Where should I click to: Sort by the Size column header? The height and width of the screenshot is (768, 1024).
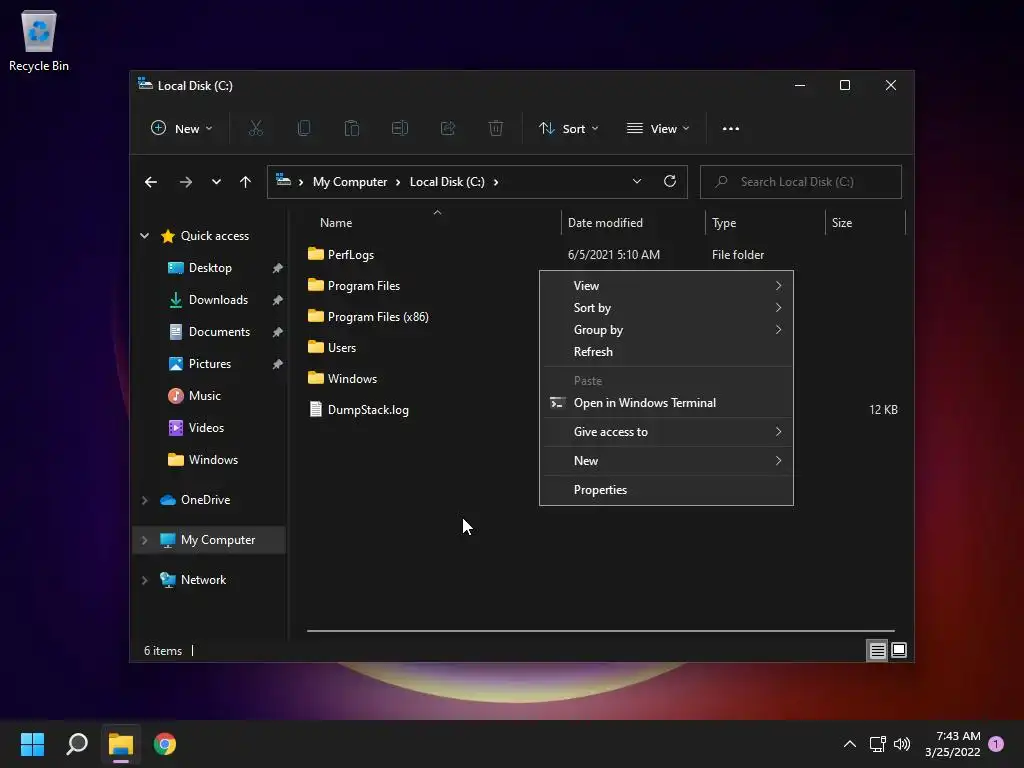866,223
